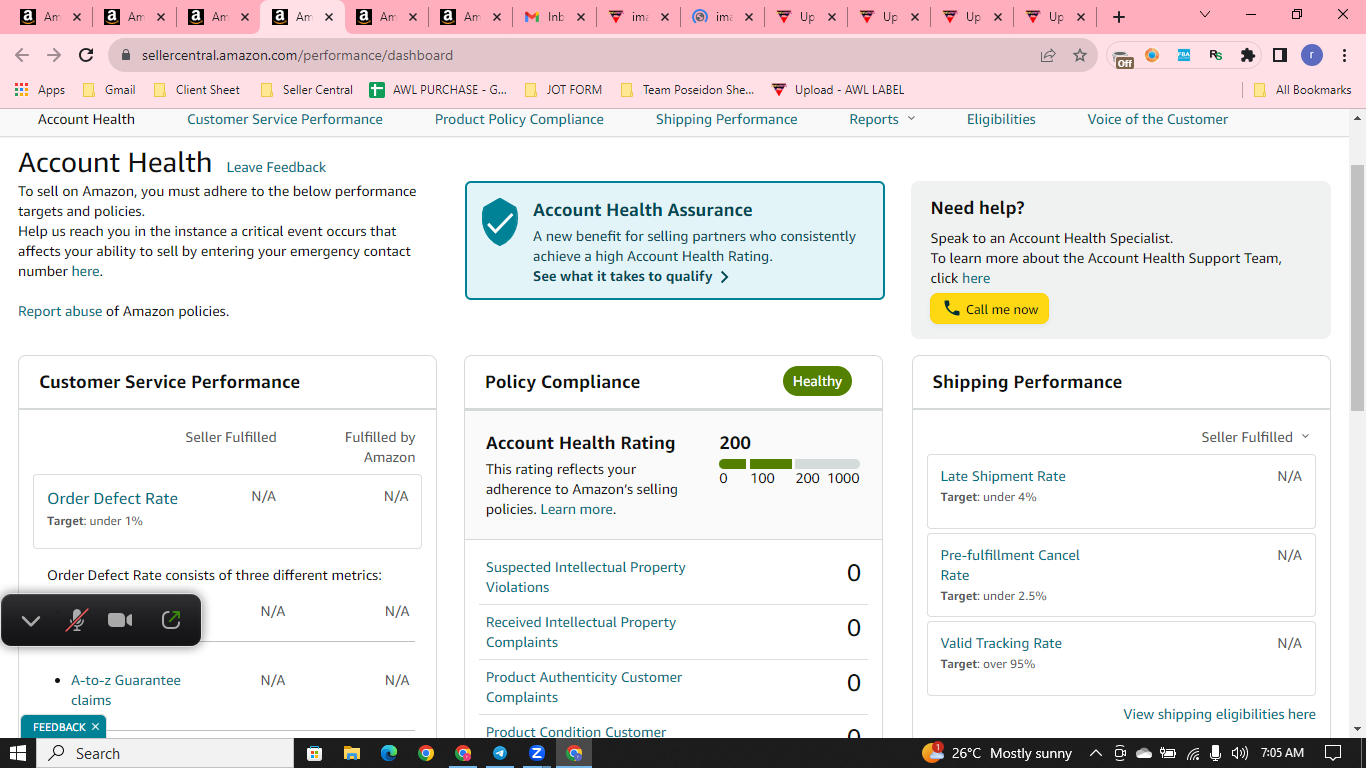Open Chrome extensions puzzle icon
The width and height of the screenshot is (1366, 768).
(x=1247, y=55)
